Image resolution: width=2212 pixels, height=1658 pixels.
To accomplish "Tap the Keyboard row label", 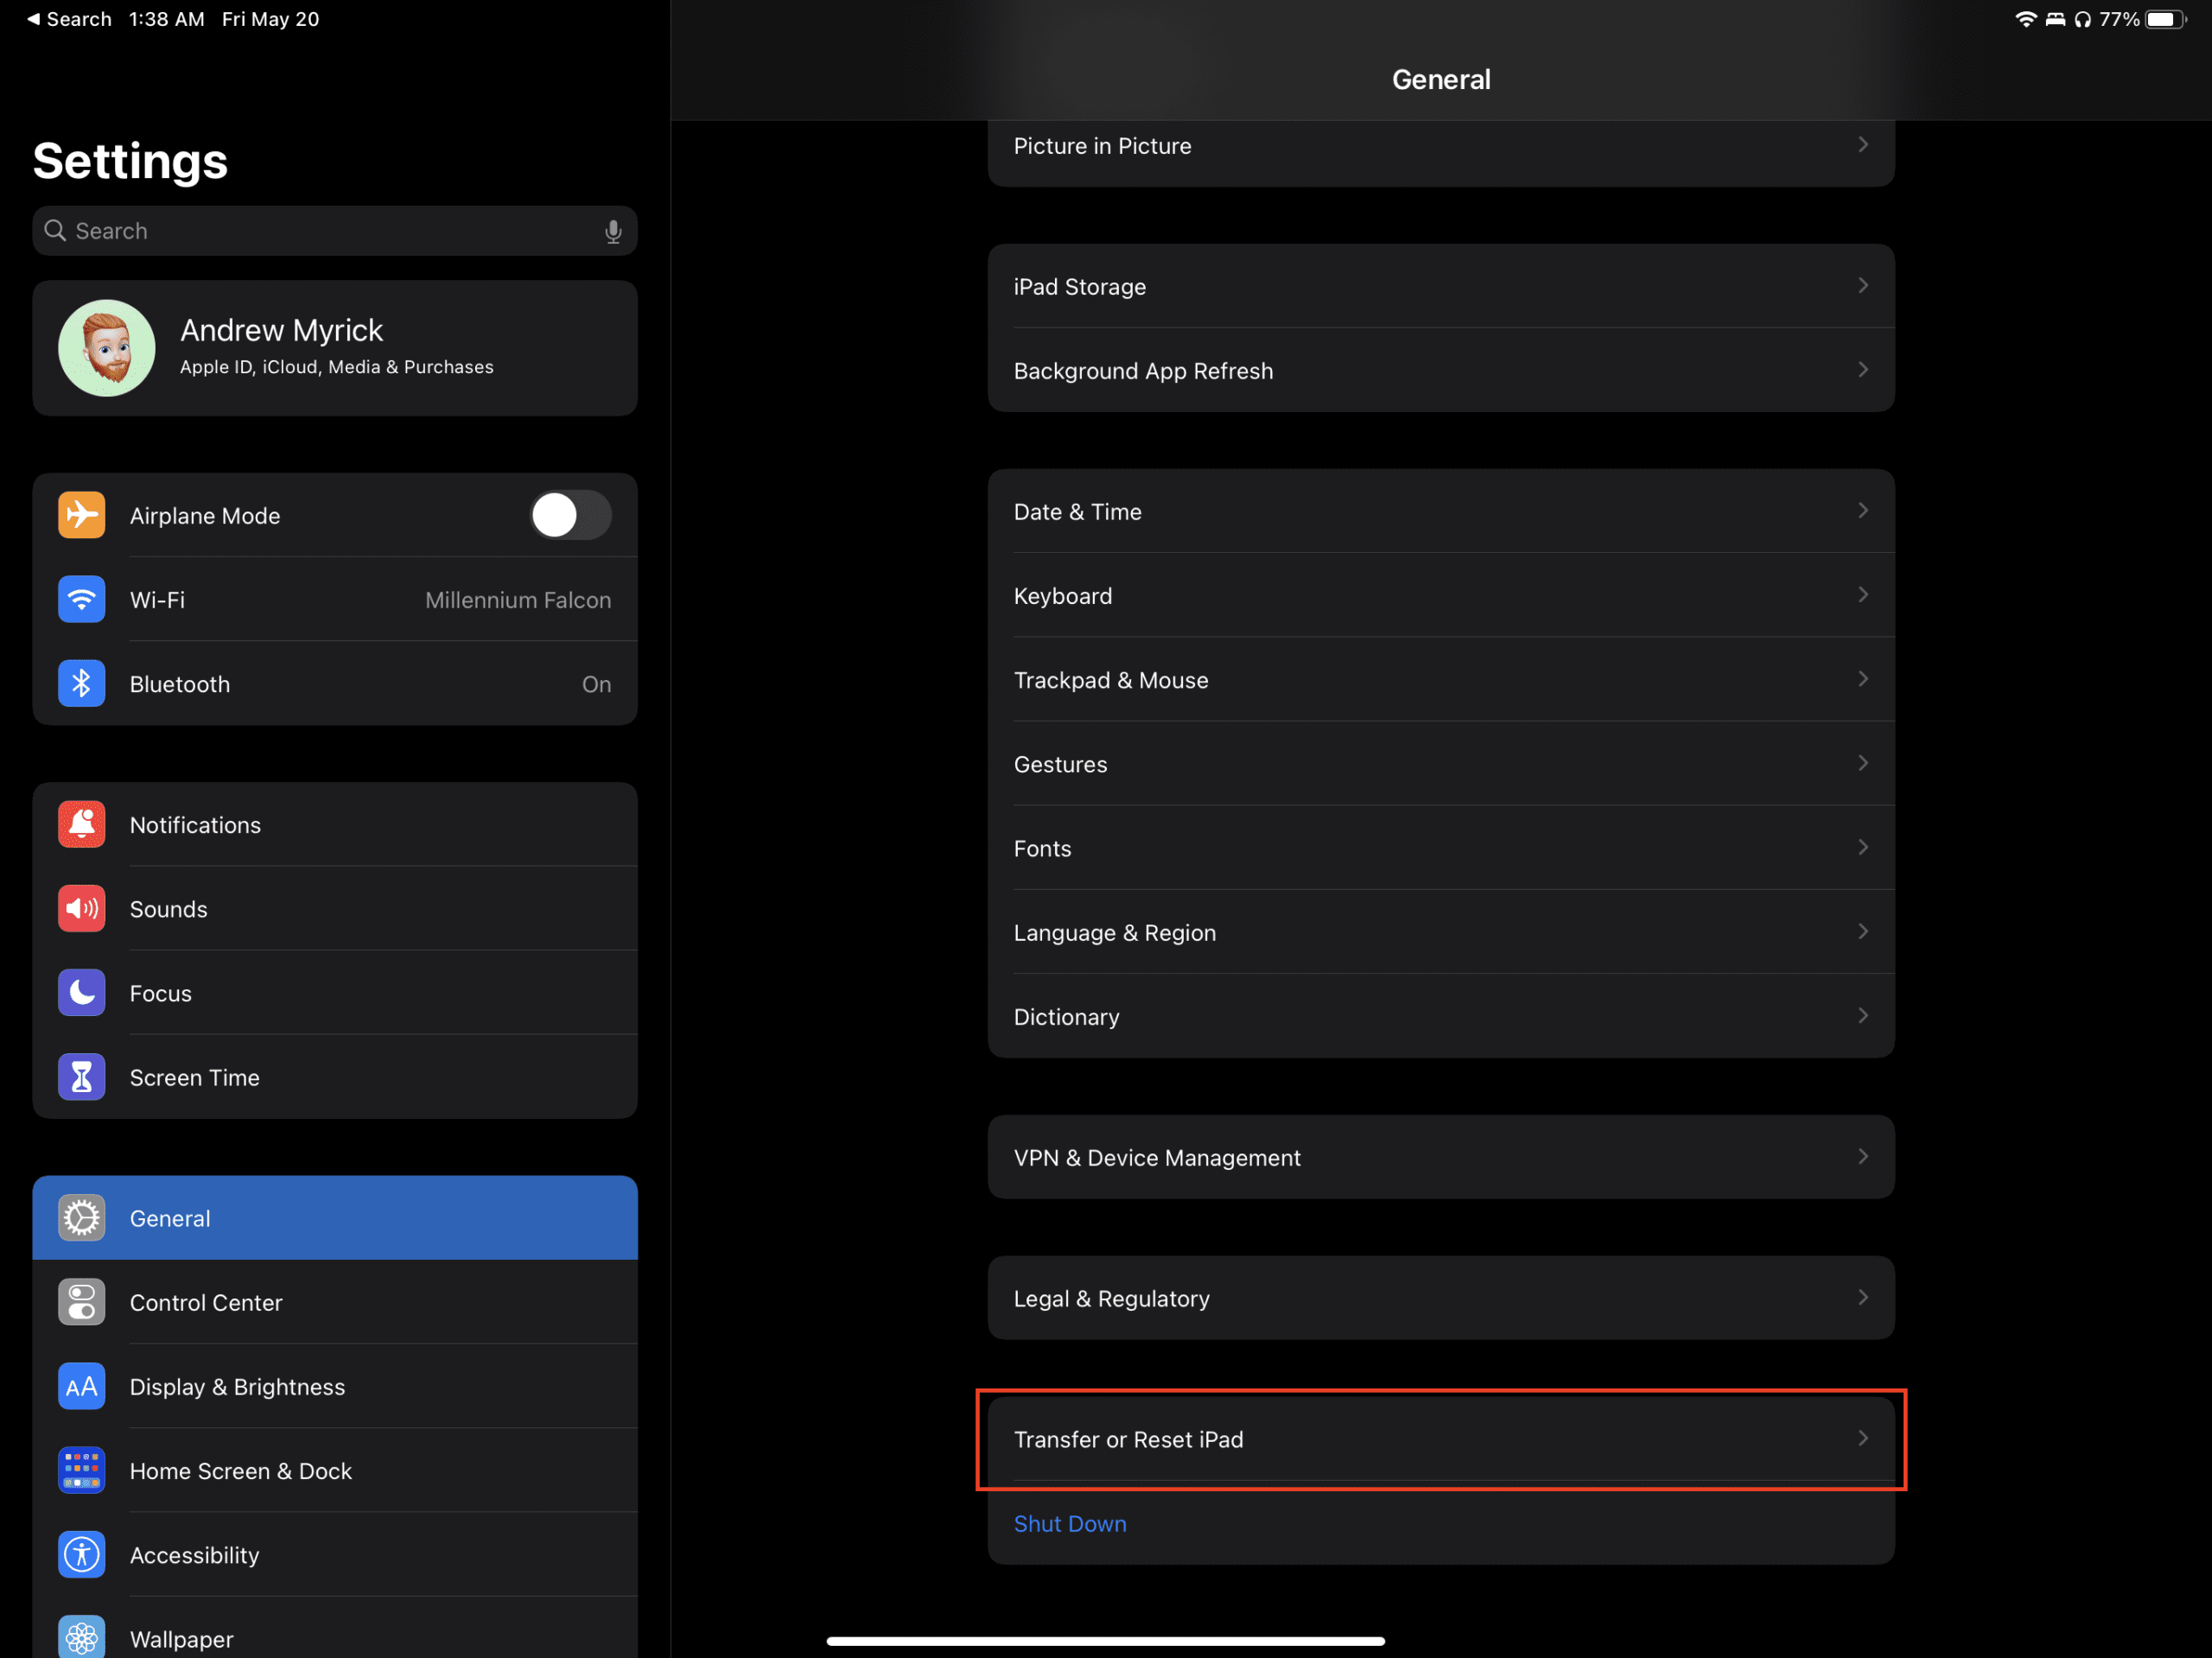I will click(x=1062, y=596).
